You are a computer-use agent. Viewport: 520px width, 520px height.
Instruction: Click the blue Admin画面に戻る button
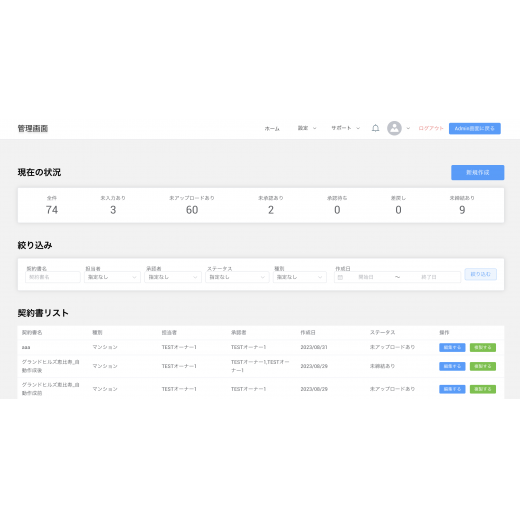475,129
